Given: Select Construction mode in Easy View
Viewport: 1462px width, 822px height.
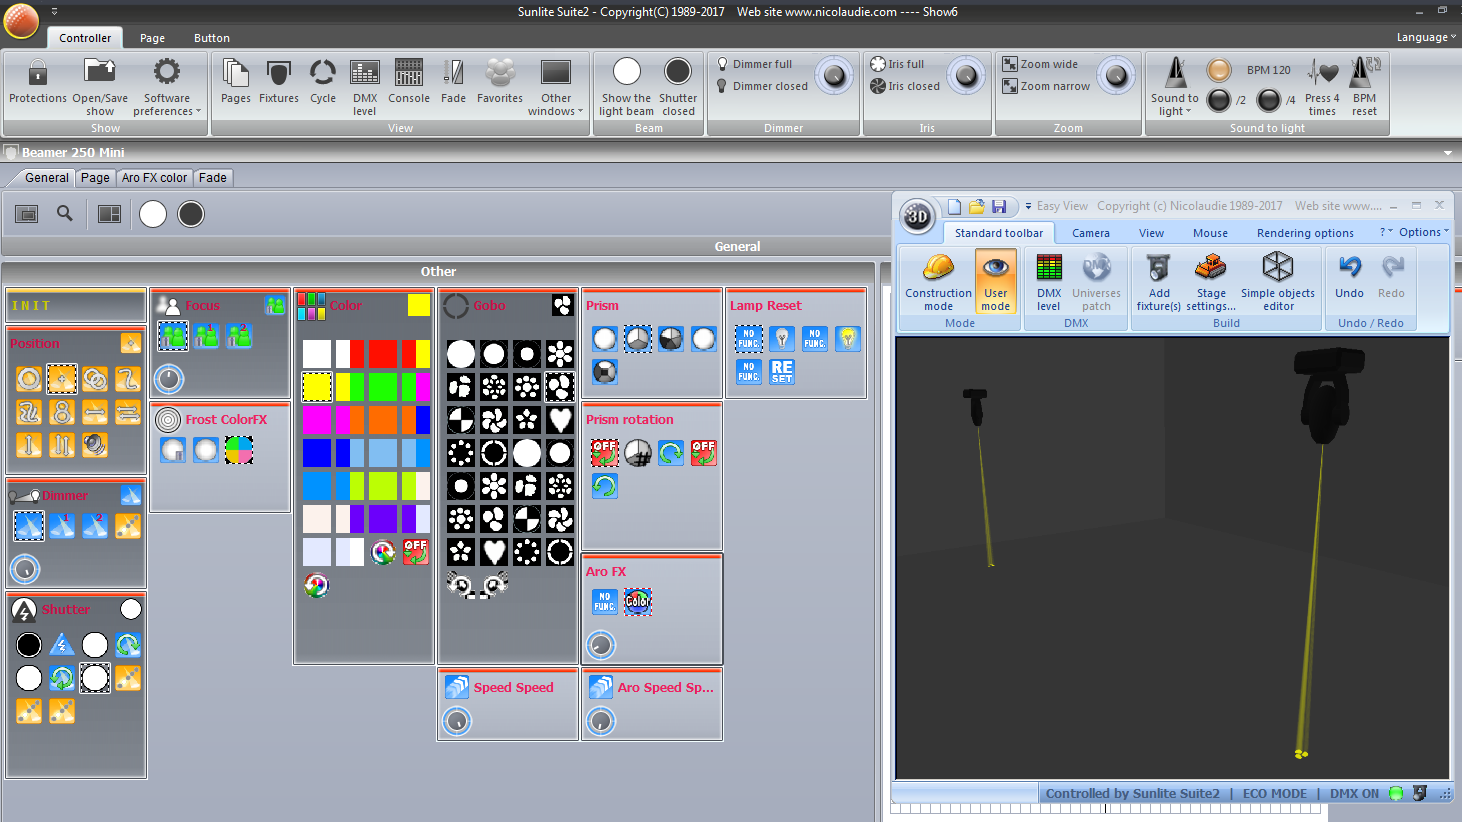Looking at the screenshot, I should [x=938, y=282].
